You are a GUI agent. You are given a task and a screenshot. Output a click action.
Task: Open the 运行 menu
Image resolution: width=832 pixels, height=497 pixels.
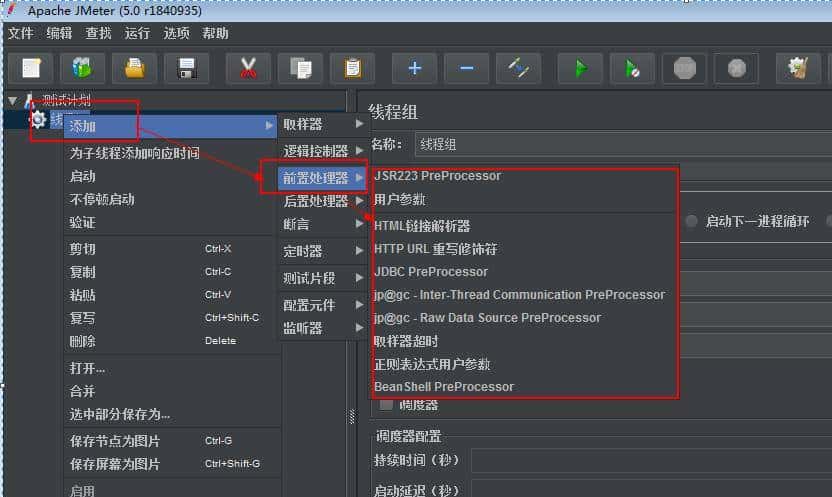pyautogui.click(x=137, y=33)
